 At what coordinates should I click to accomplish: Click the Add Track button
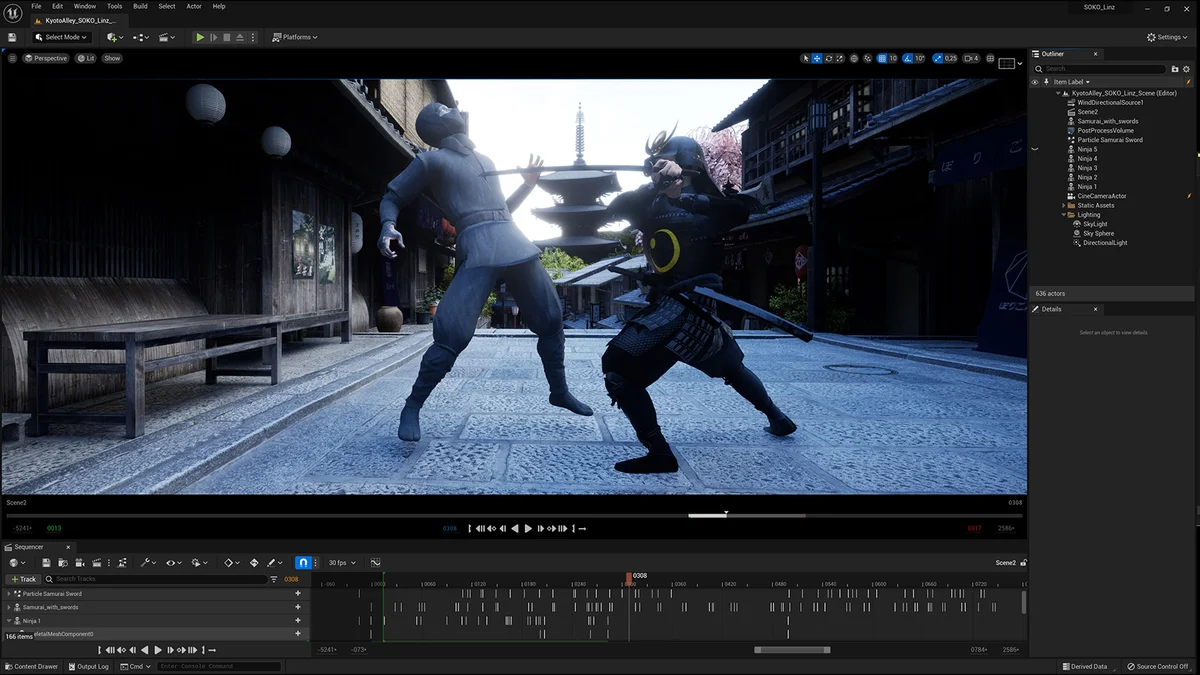(x=23, y=579)
